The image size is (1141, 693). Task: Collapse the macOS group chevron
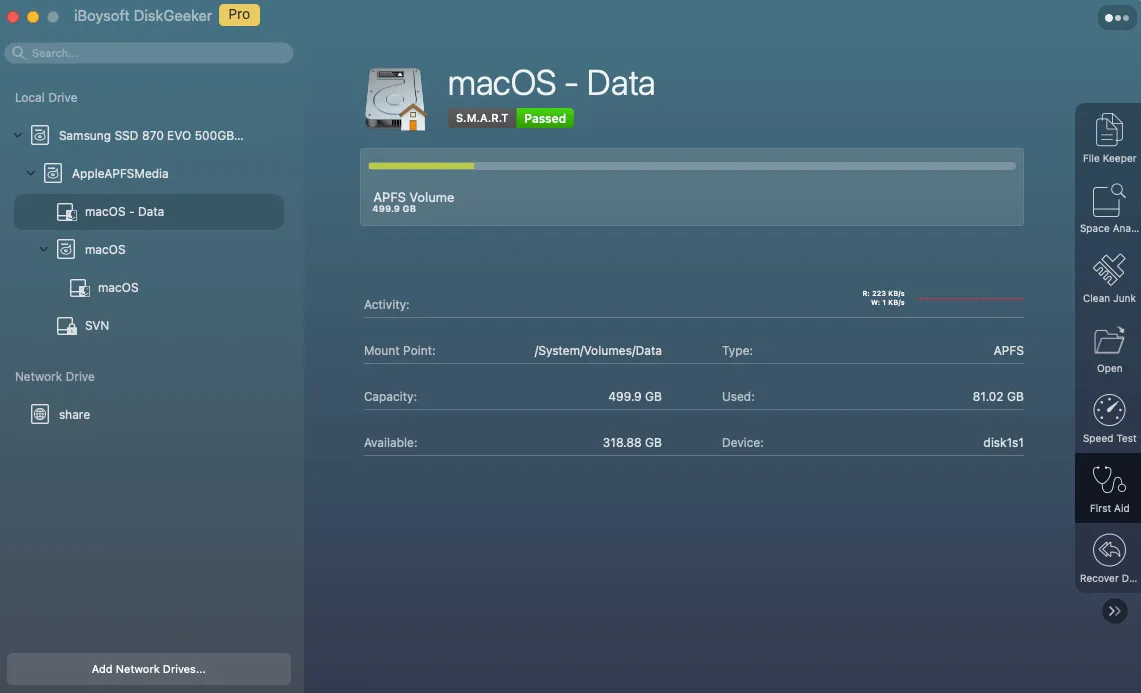[44, 249]
